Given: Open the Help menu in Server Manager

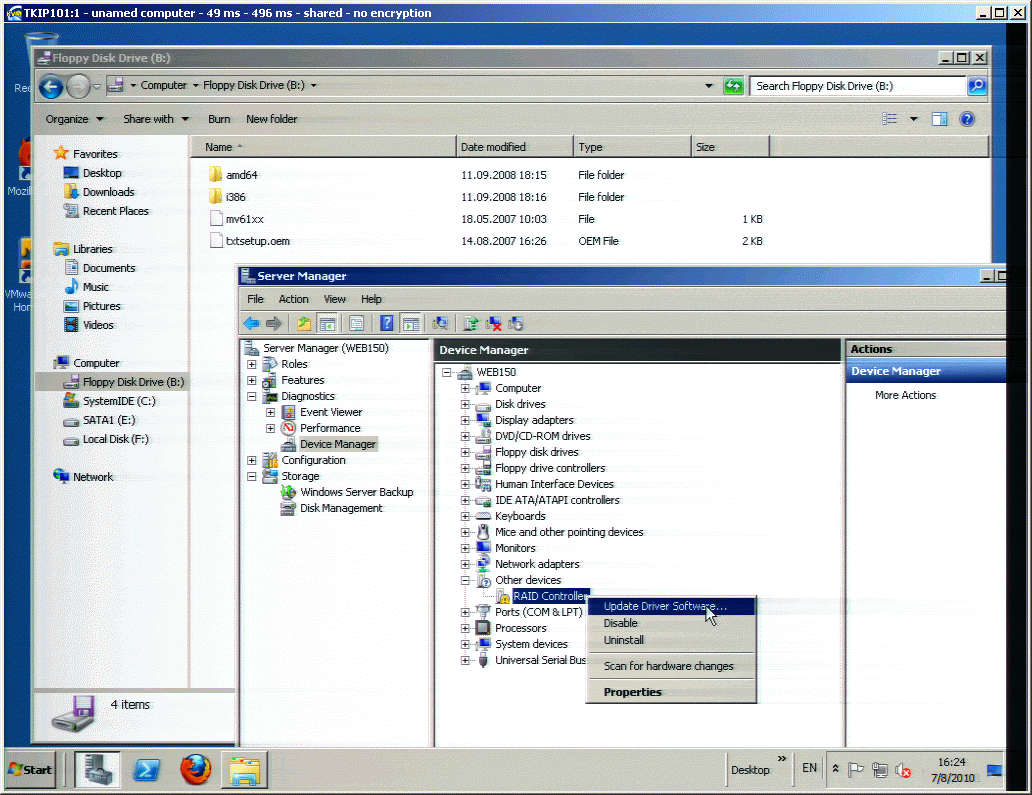Looking at the screenshot, I should click(371, 299).
